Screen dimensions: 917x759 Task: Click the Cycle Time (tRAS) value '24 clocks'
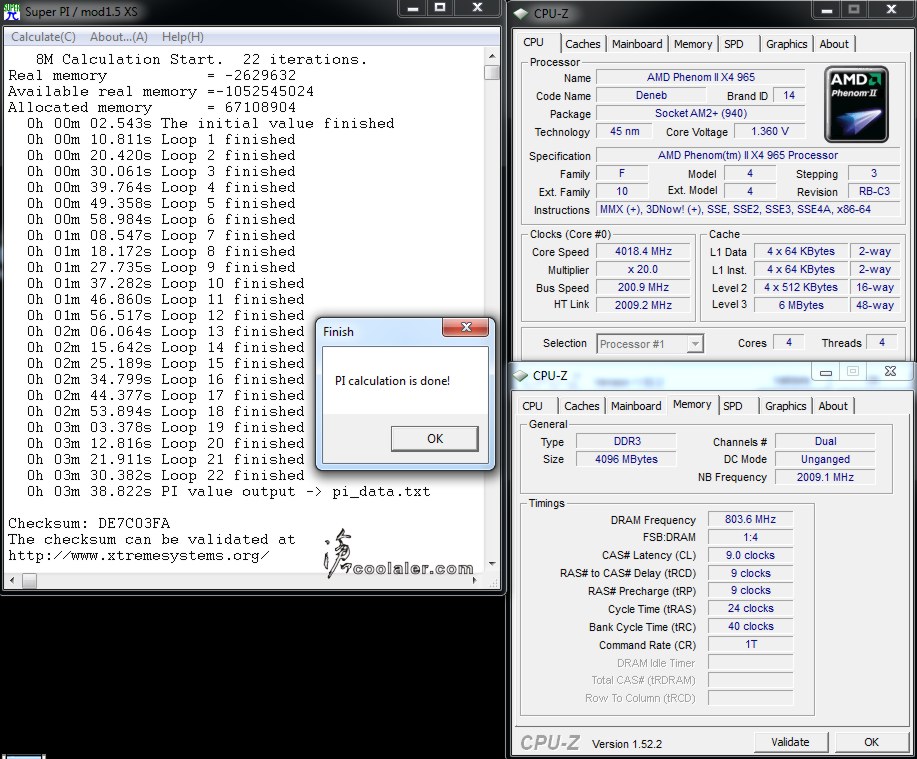pos(750,608)
